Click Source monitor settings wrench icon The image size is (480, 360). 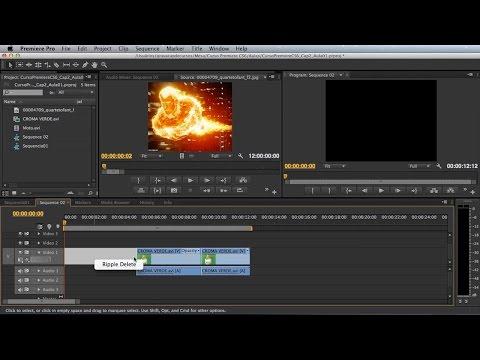click(240, 156)
